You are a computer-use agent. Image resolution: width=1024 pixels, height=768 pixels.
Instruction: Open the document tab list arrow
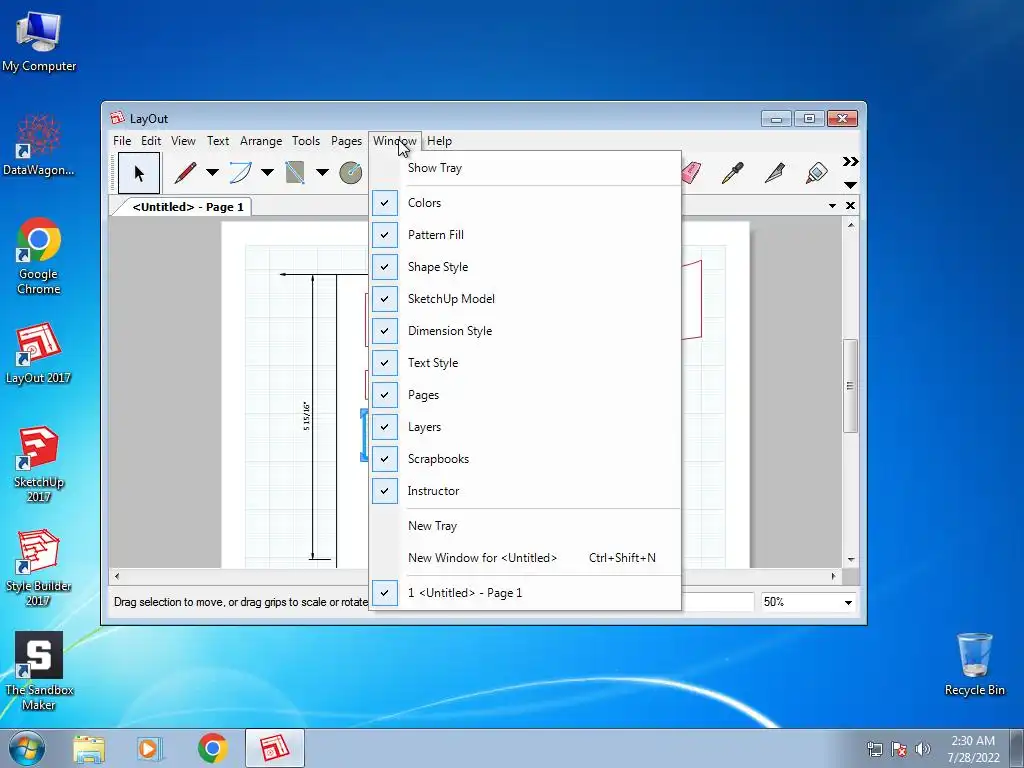[832, 206]
